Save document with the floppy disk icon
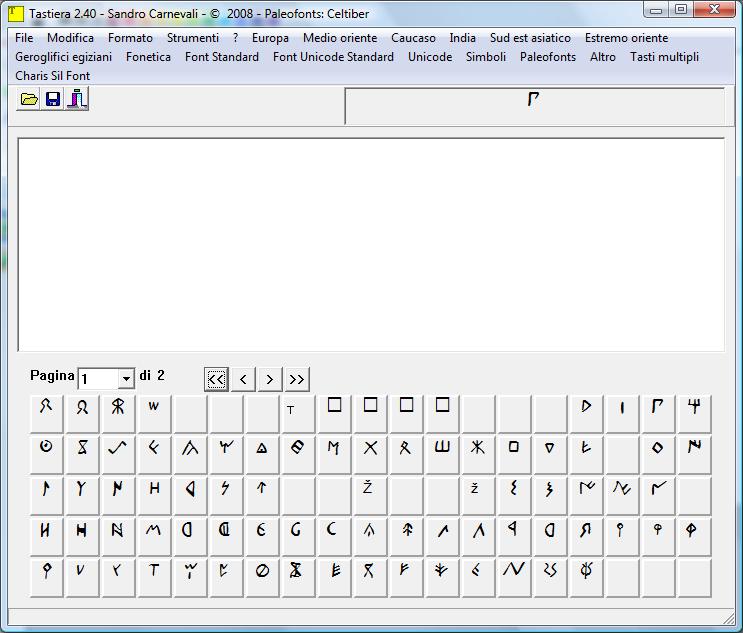The height and width of the screenshot is (633, 743). pyautogui.click(x=53, y=99)
